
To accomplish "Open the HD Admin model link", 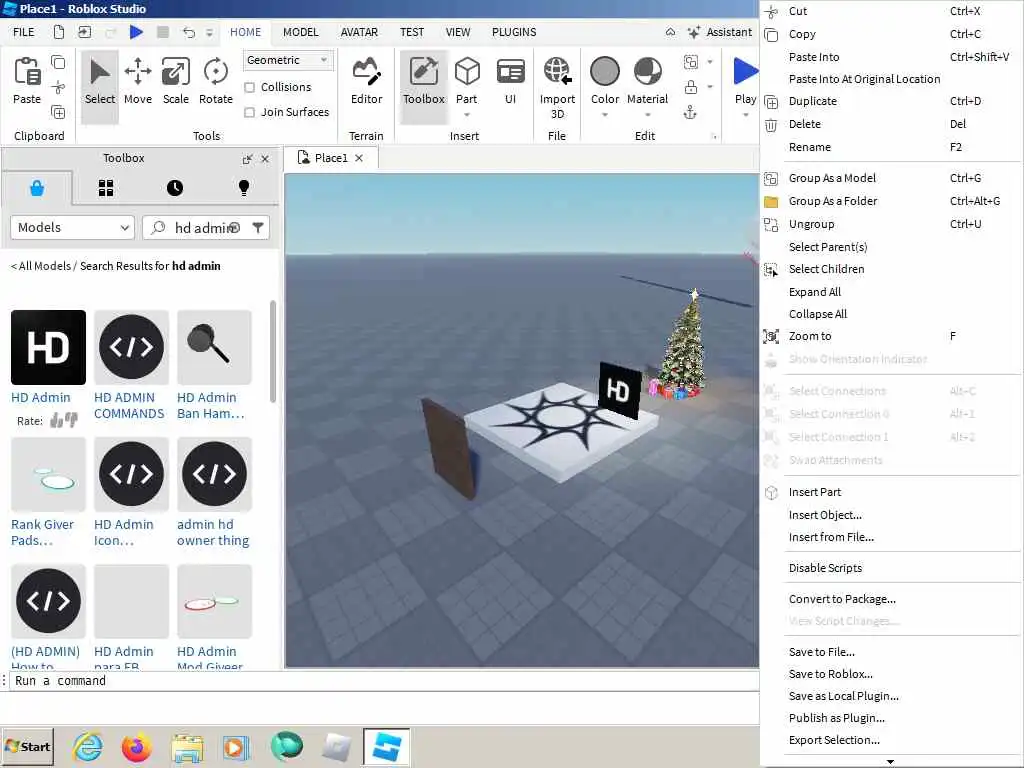I will (x=40, y=397).
